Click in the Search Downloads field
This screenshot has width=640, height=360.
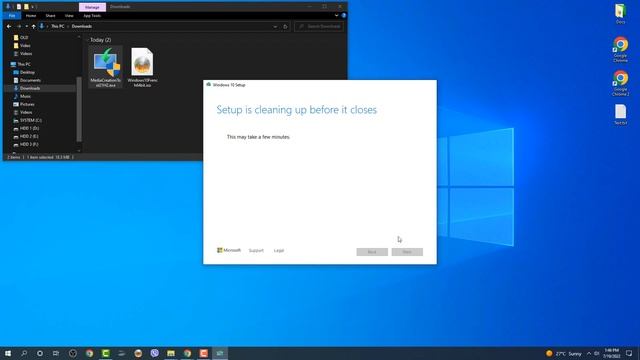coord(319,27)
